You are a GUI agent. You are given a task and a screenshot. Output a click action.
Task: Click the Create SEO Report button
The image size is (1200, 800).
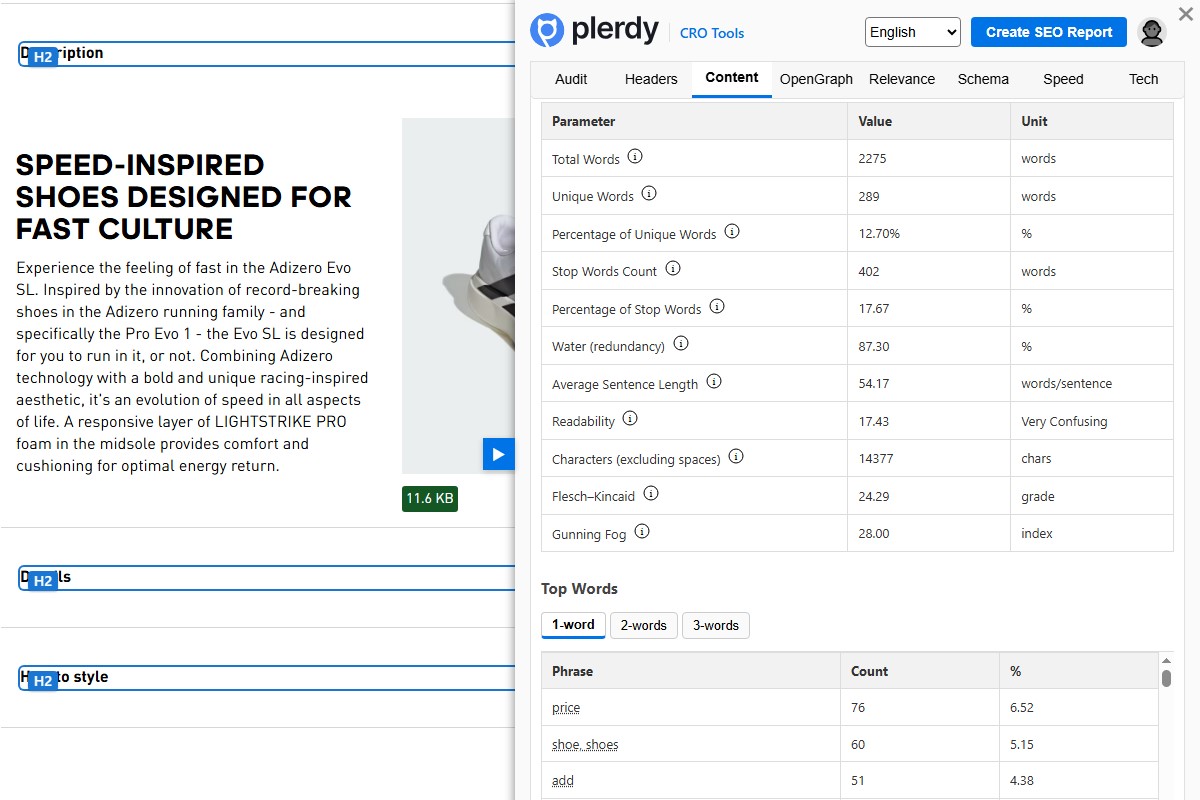coord(1048,32)
